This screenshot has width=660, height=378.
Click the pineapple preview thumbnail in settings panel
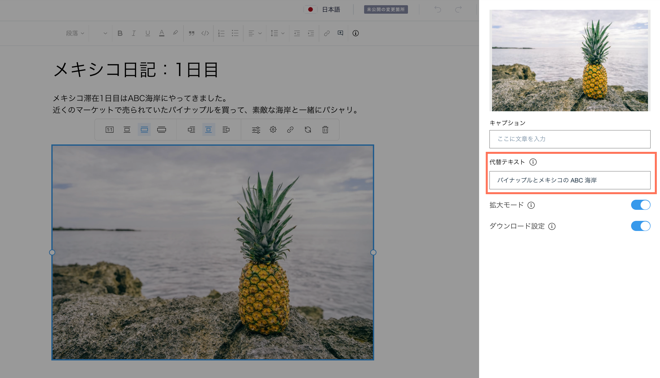tap(570, 61)
